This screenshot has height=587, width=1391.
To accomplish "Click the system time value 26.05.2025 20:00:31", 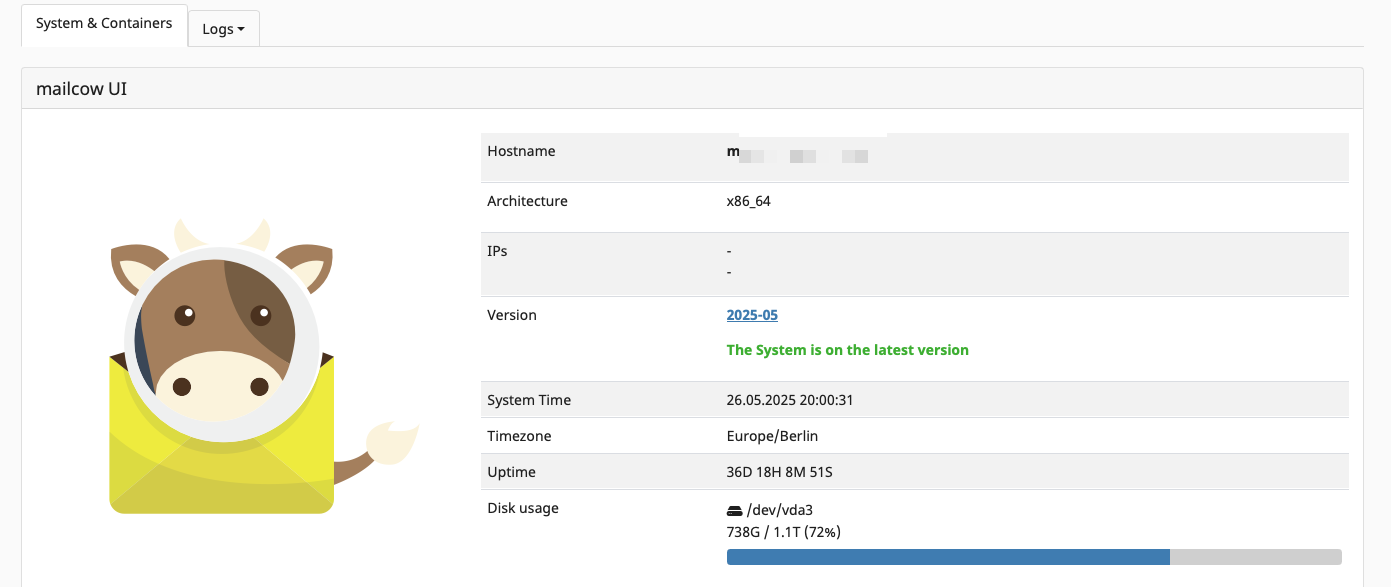I will (789, 400).
